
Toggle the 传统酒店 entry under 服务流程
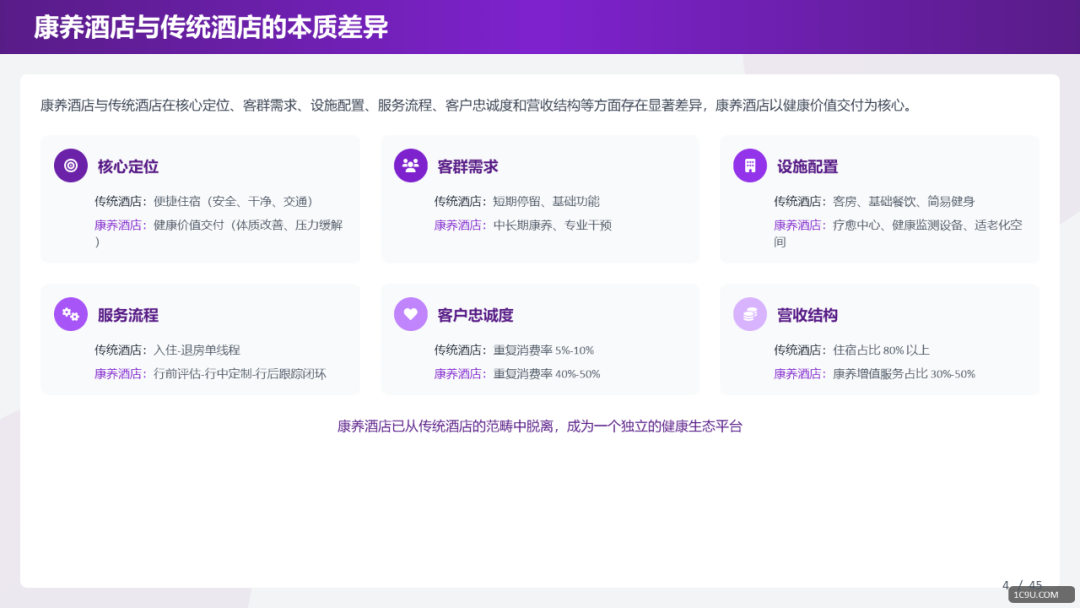coord(167,351)
